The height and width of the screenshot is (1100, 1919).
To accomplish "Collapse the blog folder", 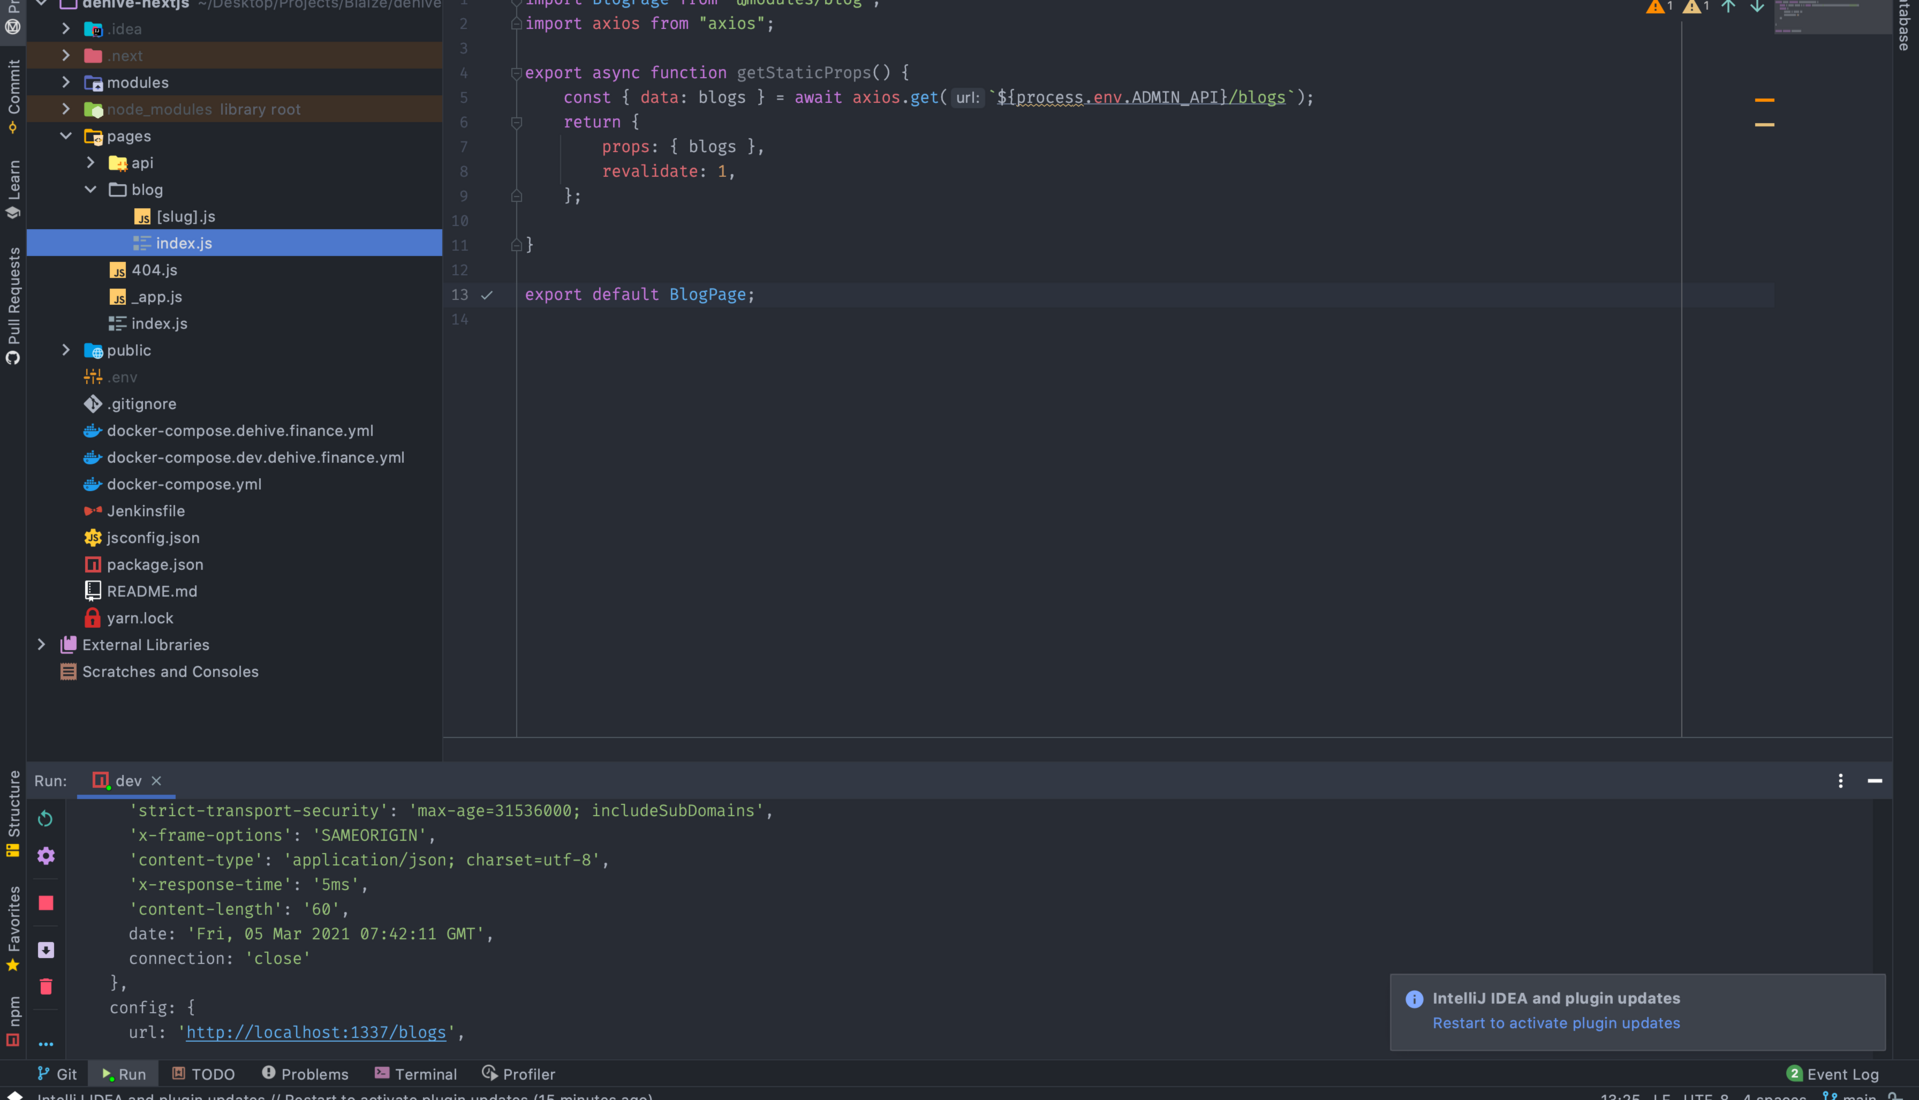I will click(91, 190).
